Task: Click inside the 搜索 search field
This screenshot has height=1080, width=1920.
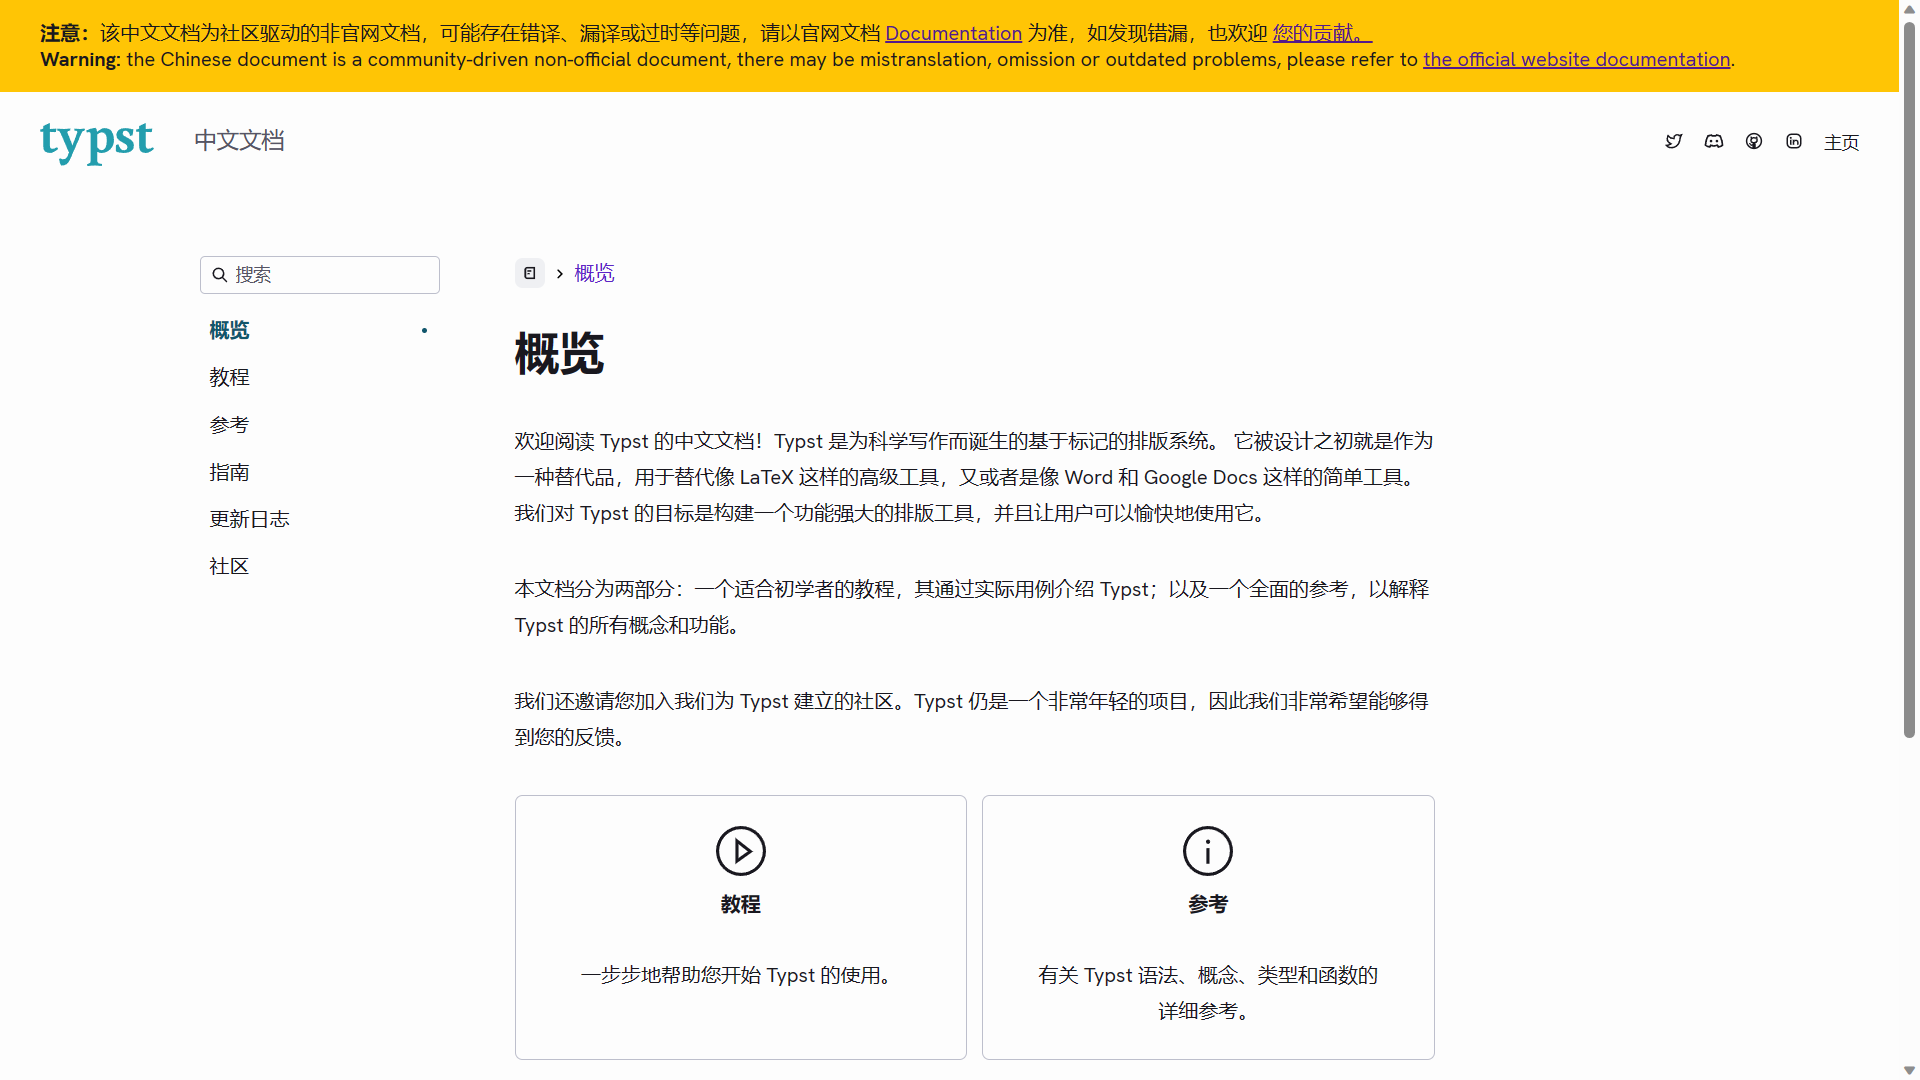Action: [320, 274]
